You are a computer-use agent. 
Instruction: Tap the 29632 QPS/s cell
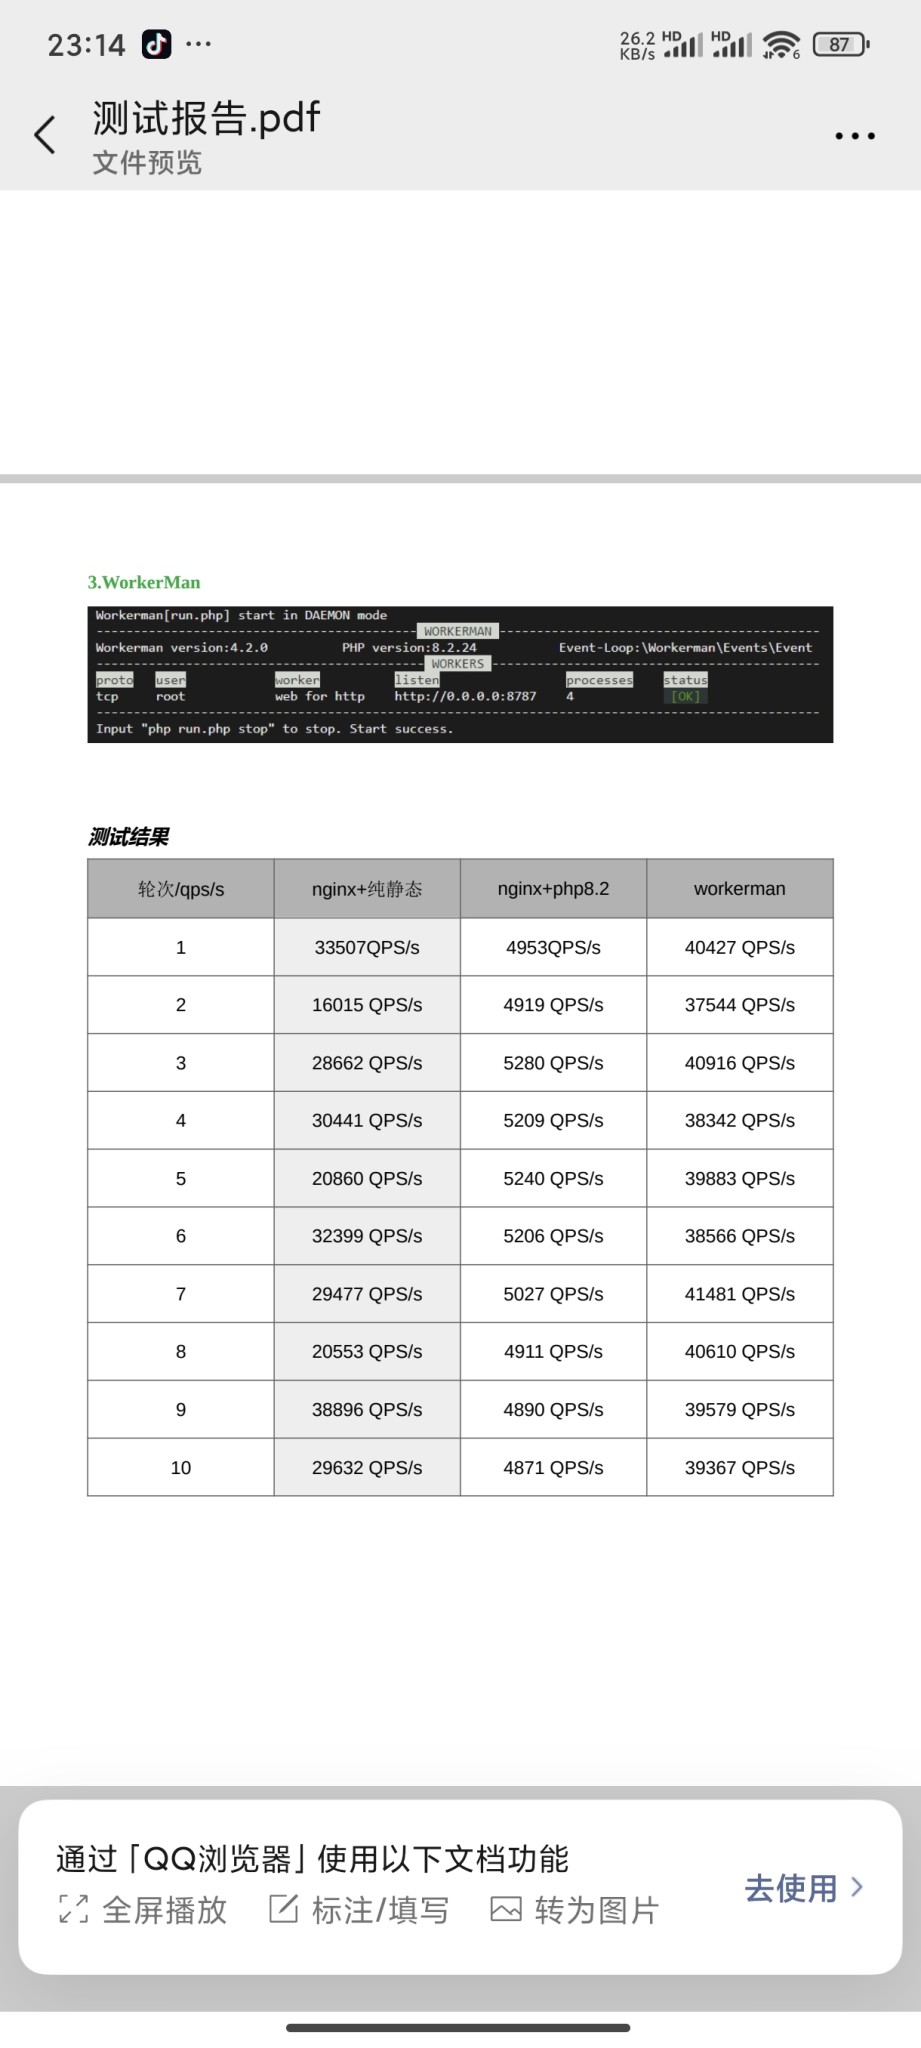pyautogui.click(x=367, y=1468)
